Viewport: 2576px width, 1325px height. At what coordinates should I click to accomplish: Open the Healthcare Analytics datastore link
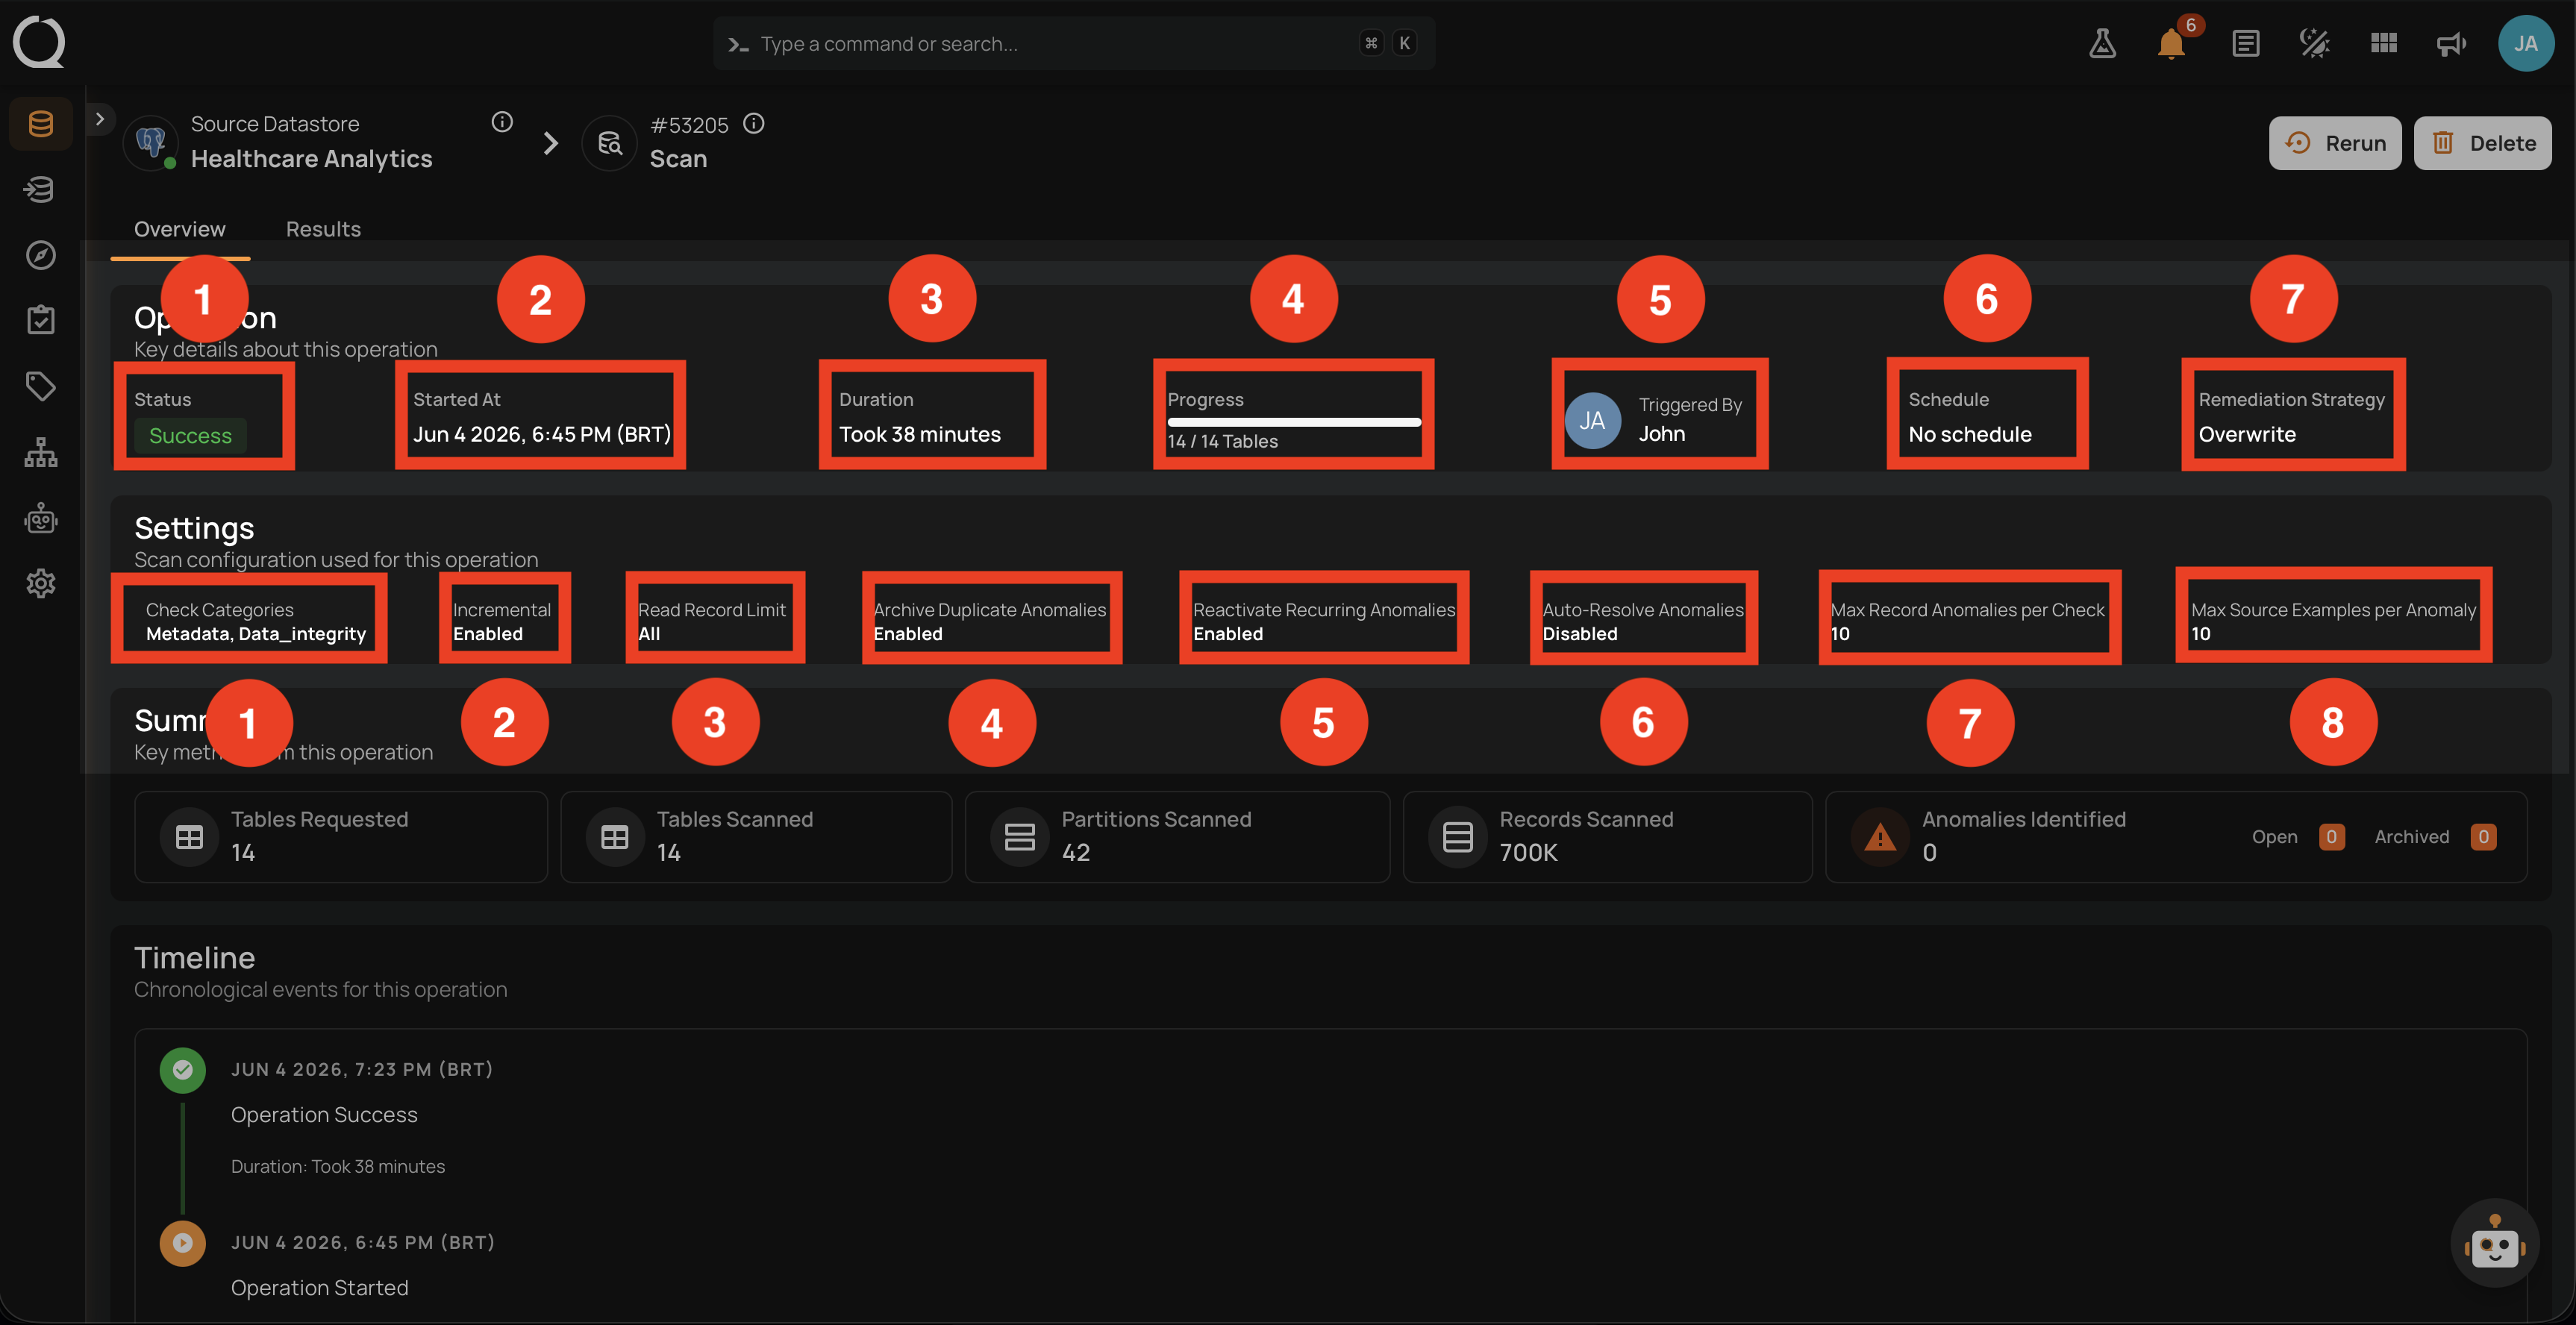(x=311, y=159)
